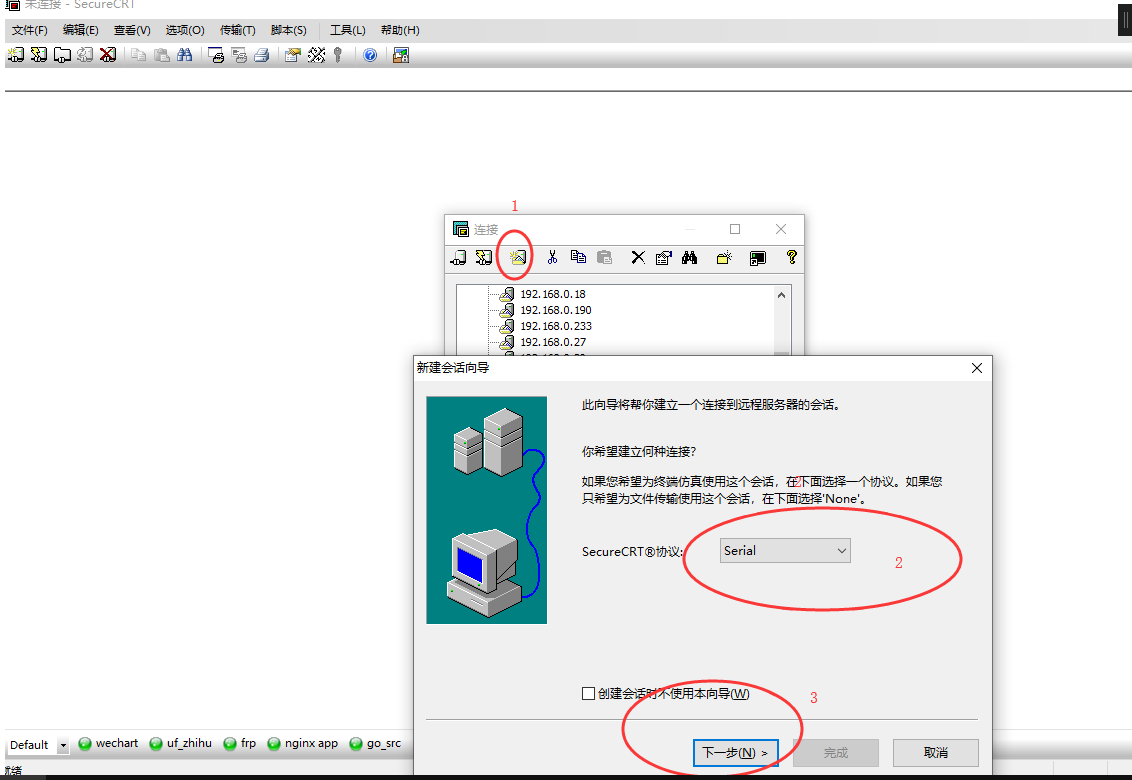Click yellow question mark help icon in 连接 dialog
Screen dimensions: 1132x780
coord(792,257)
